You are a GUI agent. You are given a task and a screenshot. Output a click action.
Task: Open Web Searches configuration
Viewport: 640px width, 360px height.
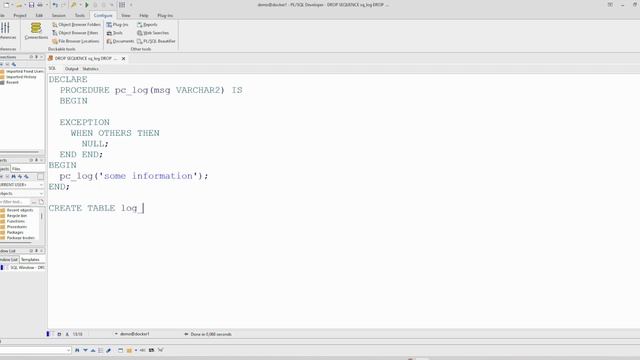pyautogui.click(x=153, y=33)
